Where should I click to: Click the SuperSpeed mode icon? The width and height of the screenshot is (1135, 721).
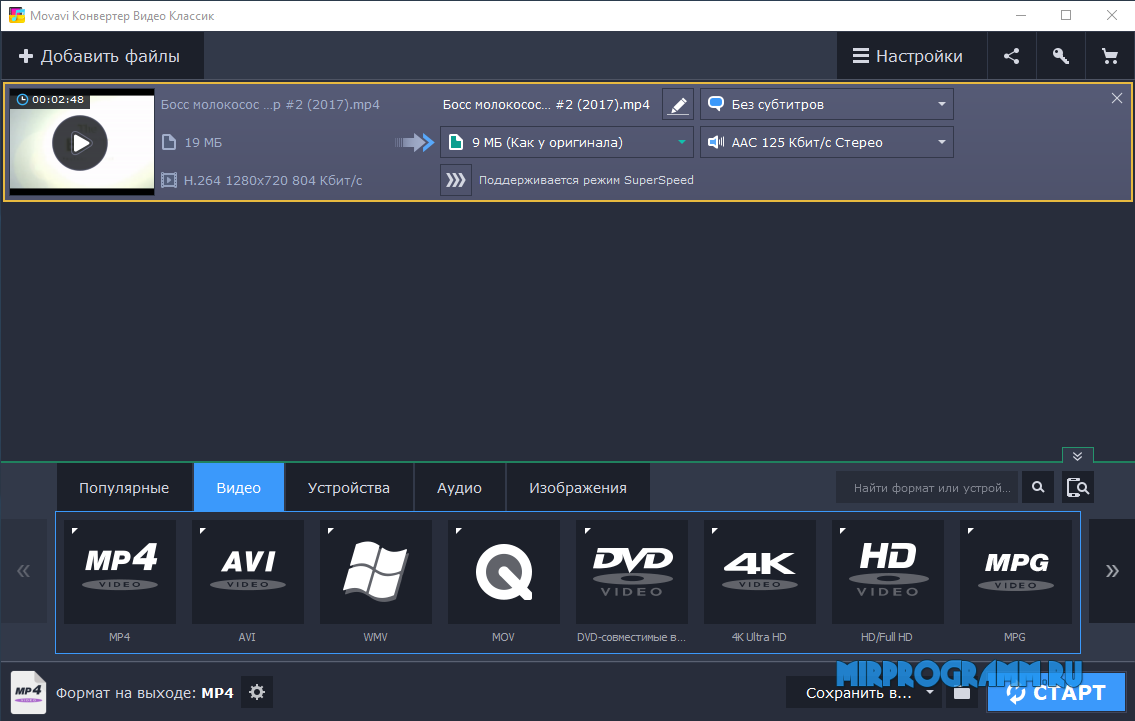455,180
